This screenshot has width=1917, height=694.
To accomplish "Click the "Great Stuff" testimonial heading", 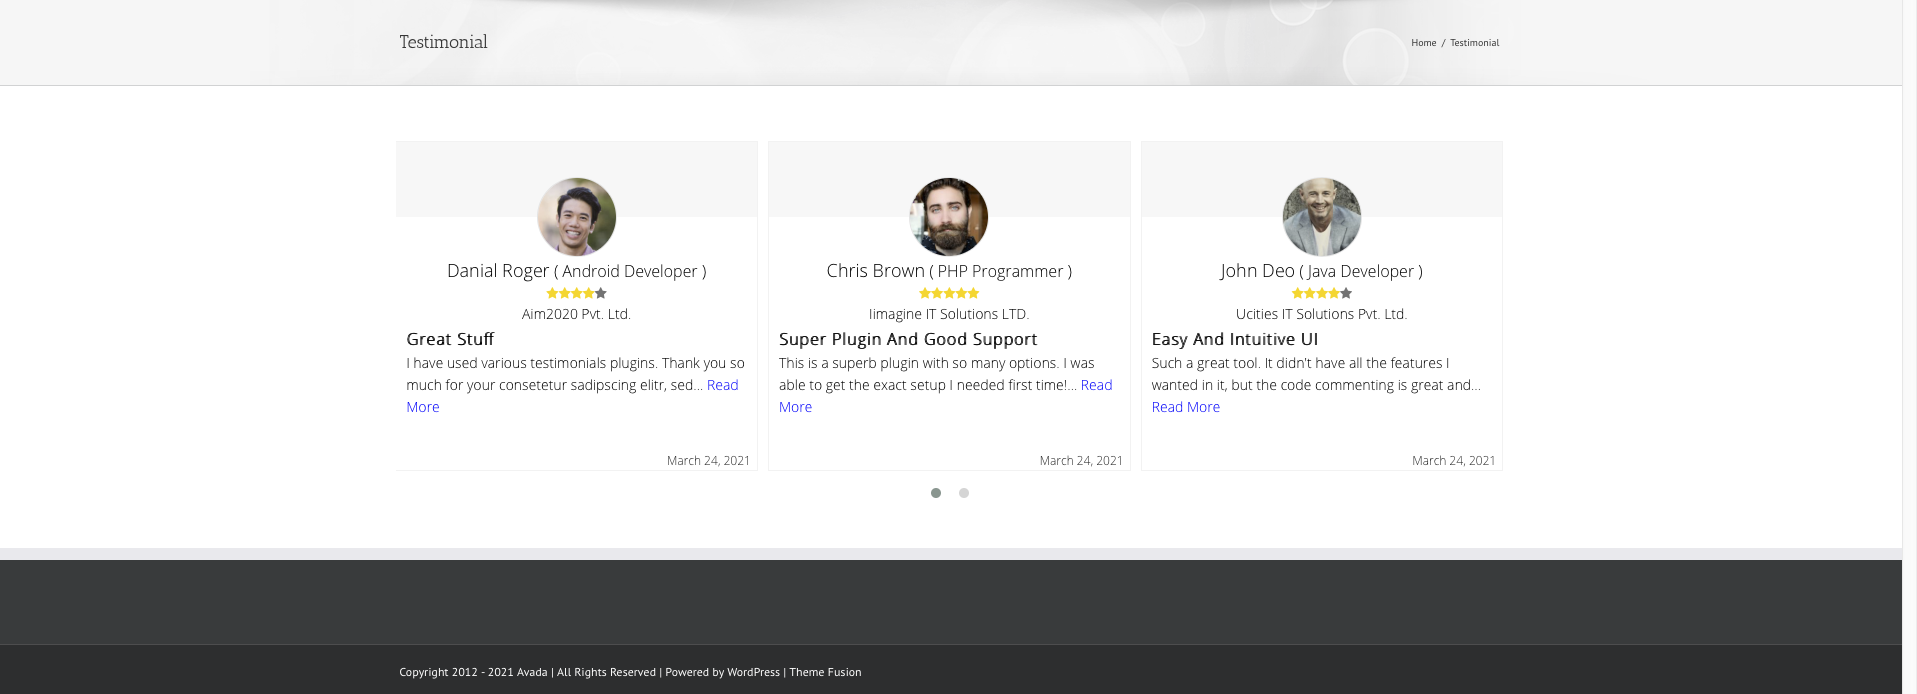I will click(x=450, y=339).
